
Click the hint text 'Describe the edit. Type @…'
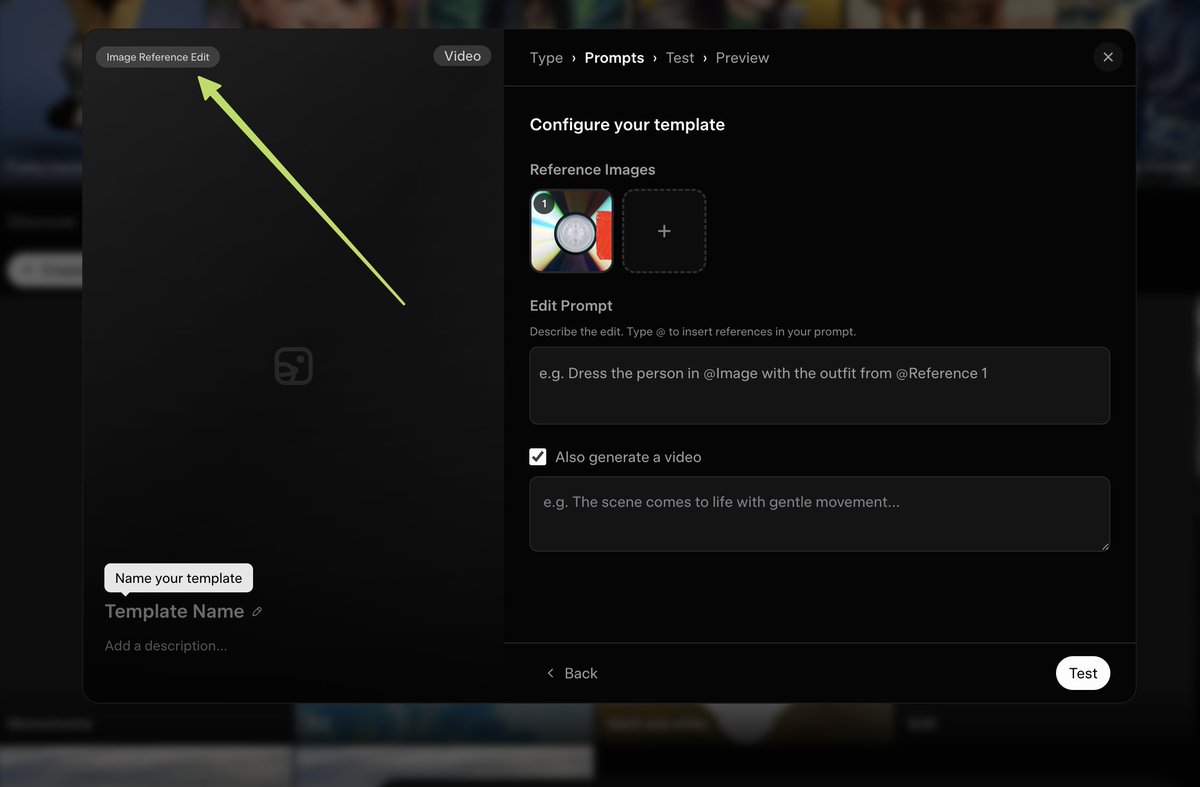(693, 332)
